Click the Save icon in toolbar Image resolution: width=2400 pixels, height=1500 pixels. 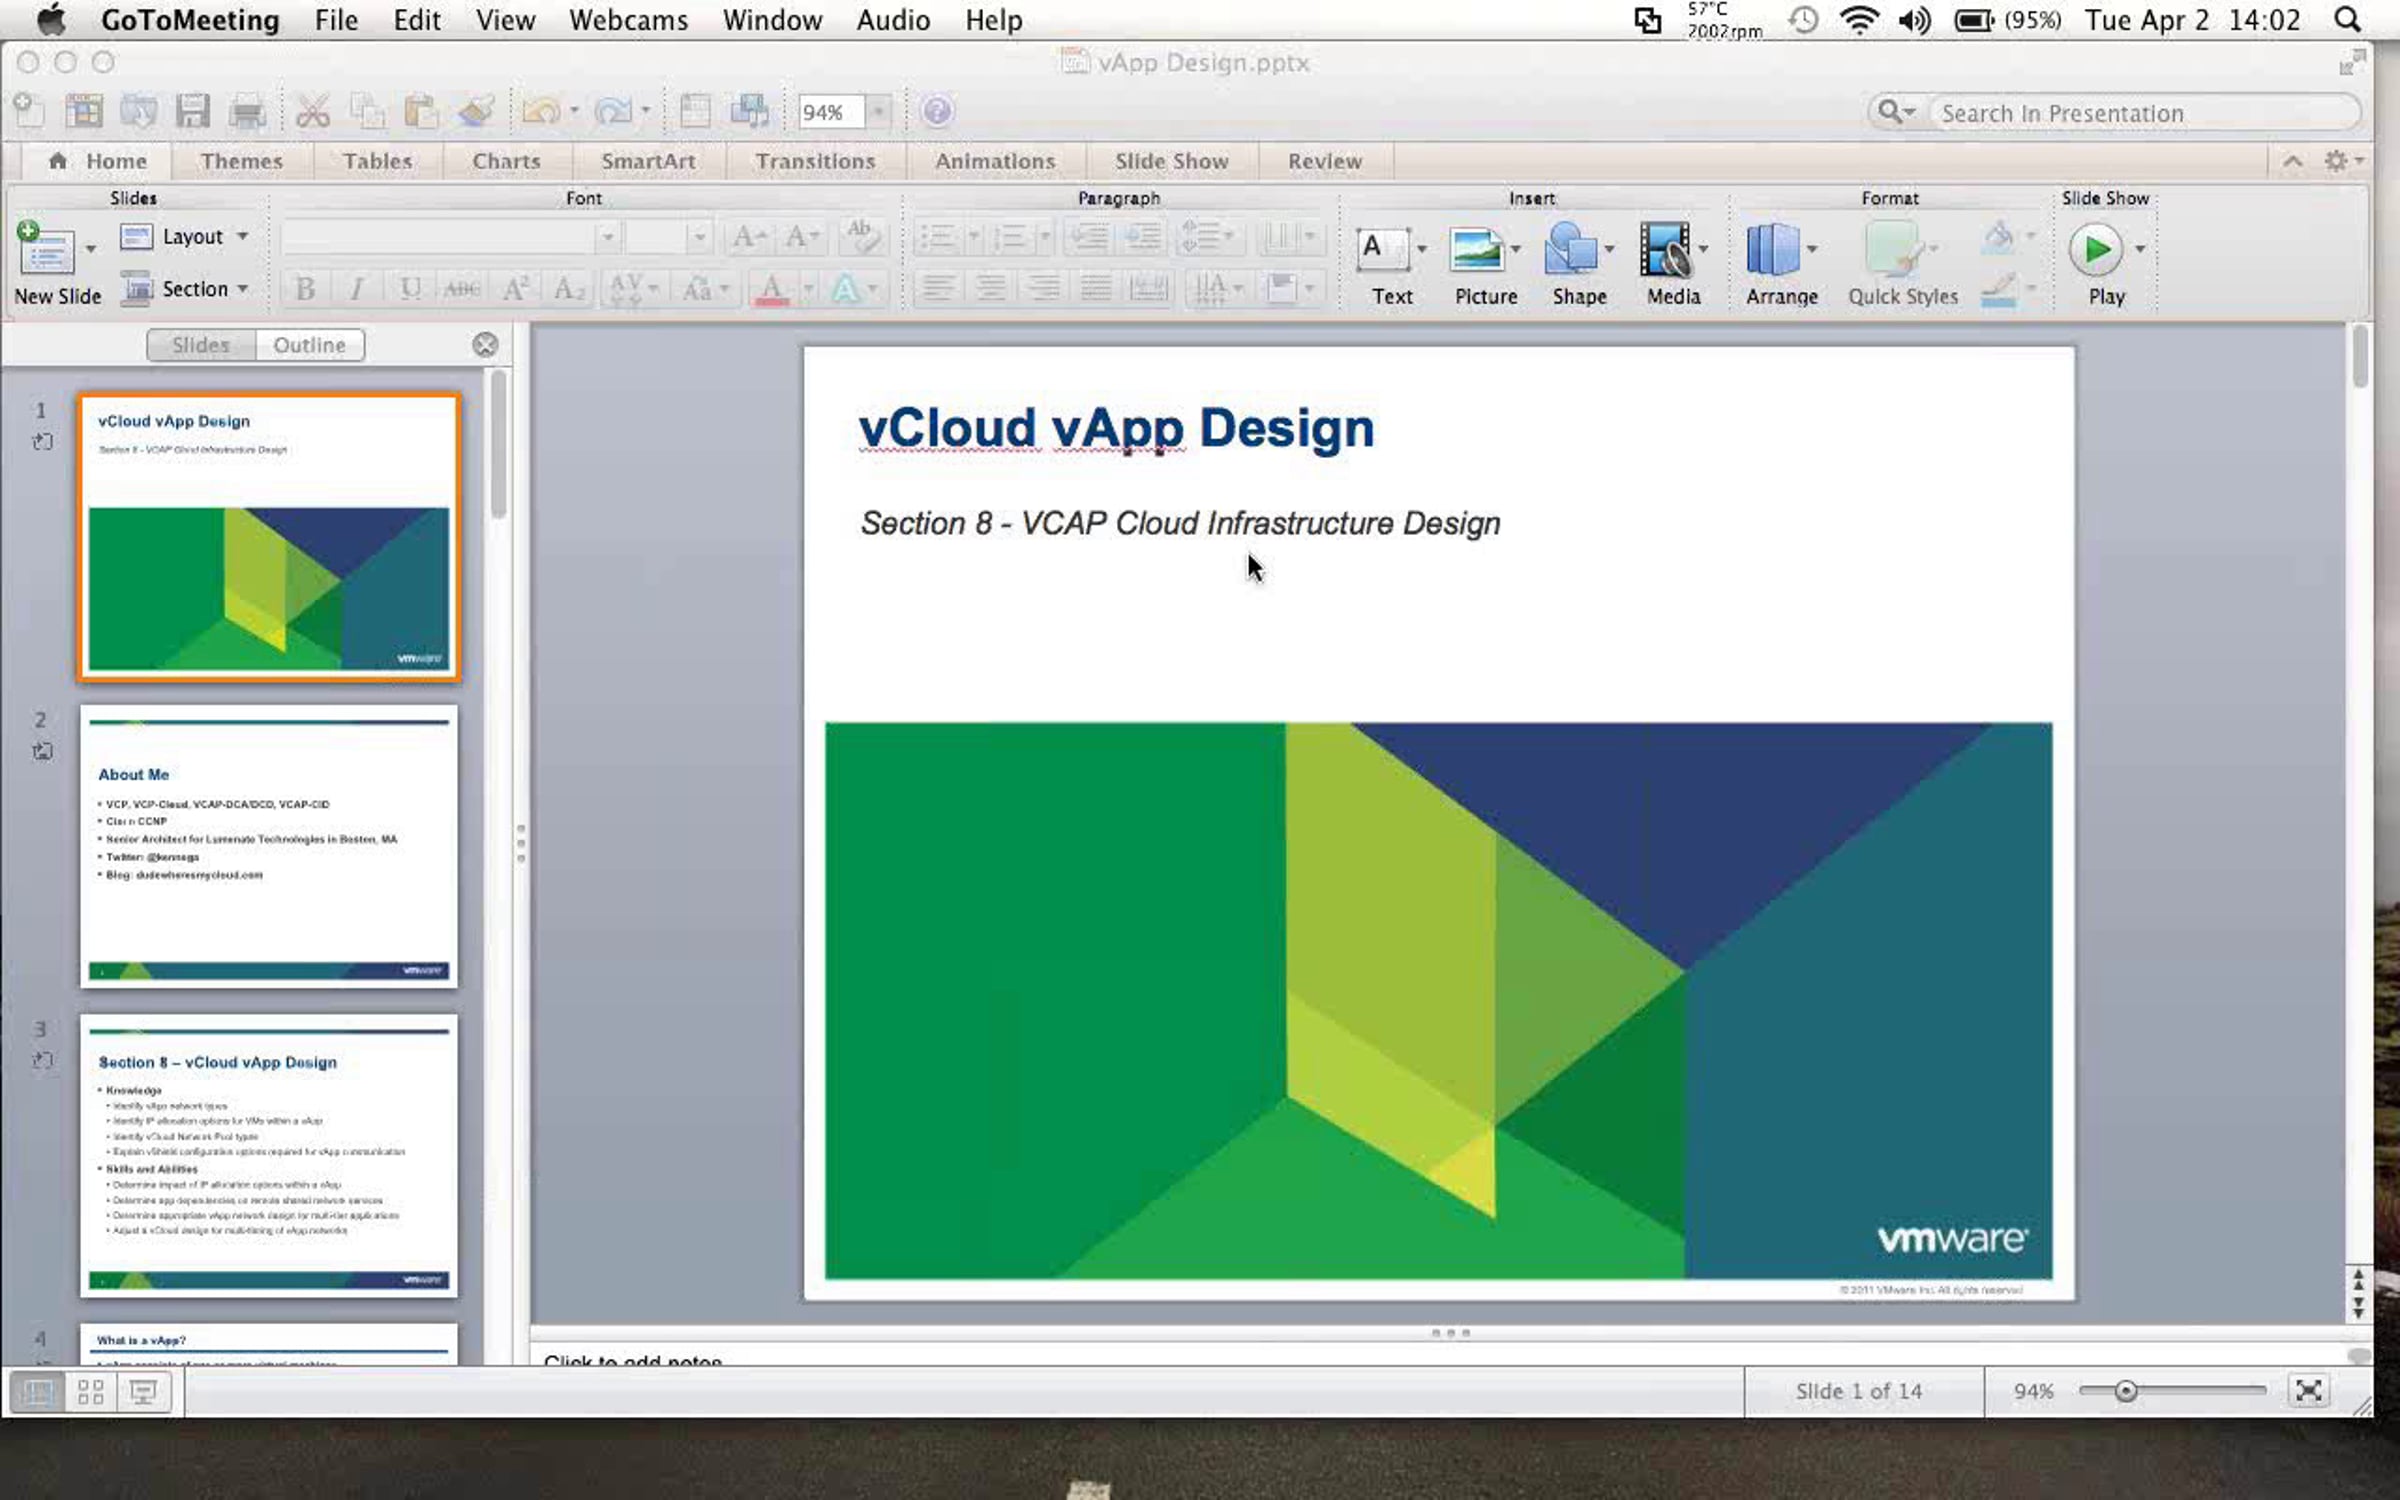coord(193,111)
